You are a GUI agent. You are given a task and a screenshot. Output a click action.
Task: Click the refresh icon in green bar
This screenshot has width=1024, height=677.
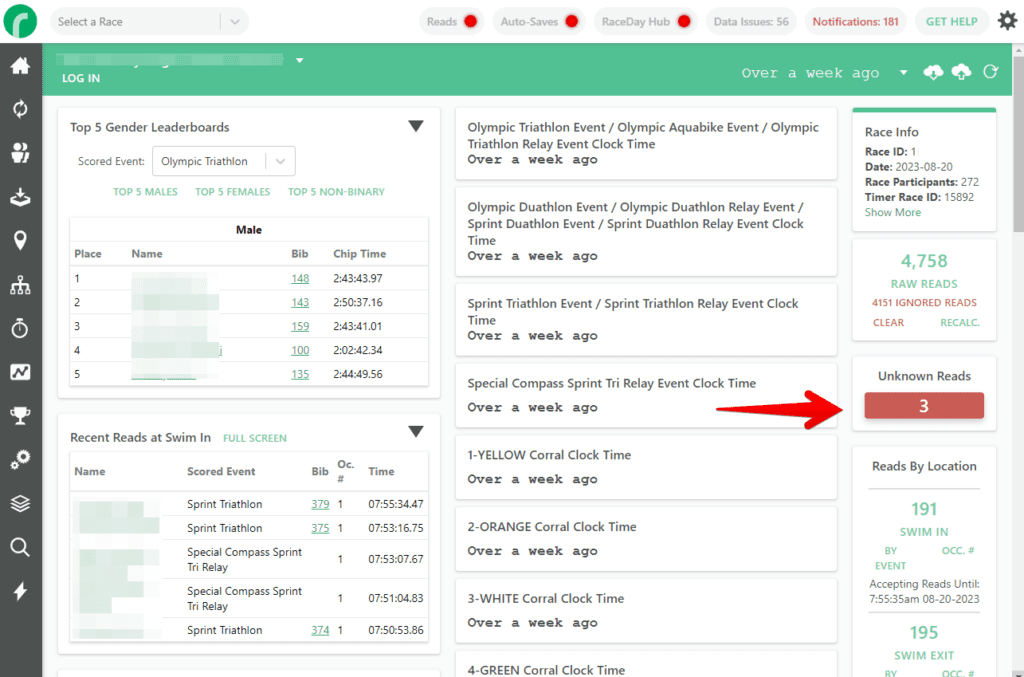pos(991,72)
